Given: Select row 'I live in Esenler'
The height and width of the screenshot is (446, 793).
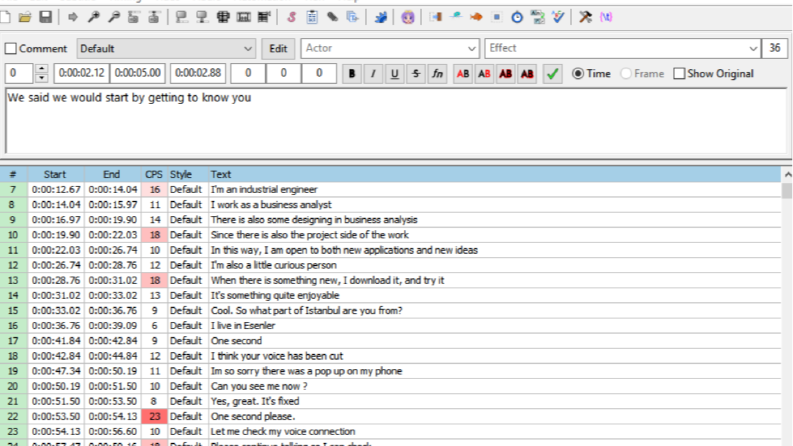Looking at the screenshot, I should [390, 326].
